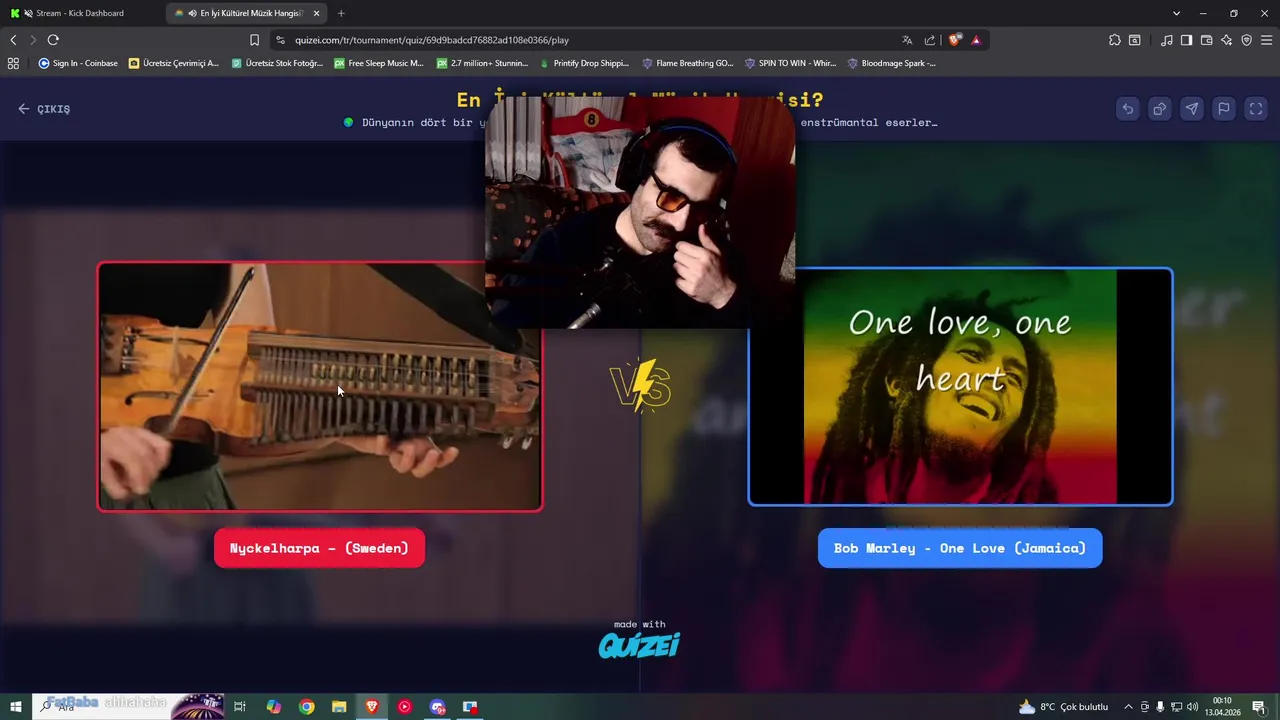Click the site settings icon before URL

pos(280,40)
